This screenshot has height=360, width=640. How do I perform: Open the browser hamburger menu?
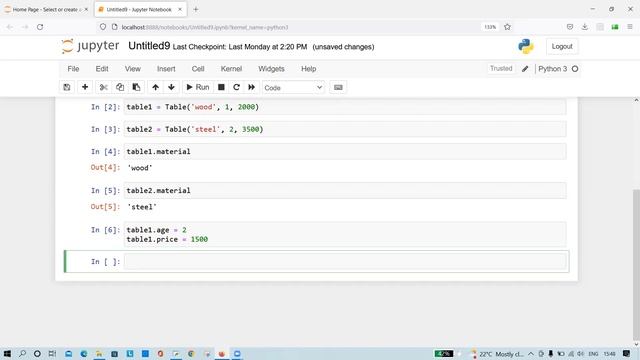(x=630, y=27)
